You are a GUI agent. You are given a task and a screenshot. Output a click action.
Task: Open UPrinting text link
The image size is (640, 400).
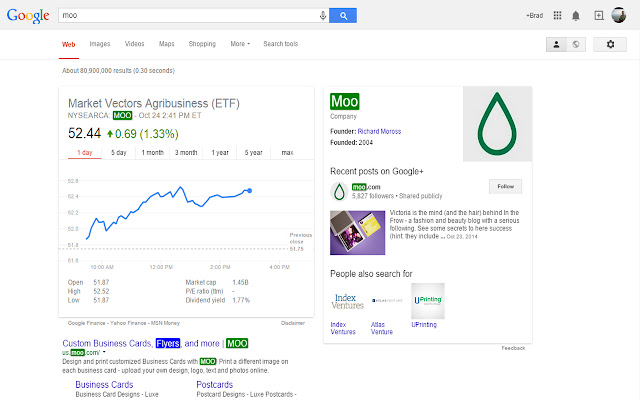point(424,324)
